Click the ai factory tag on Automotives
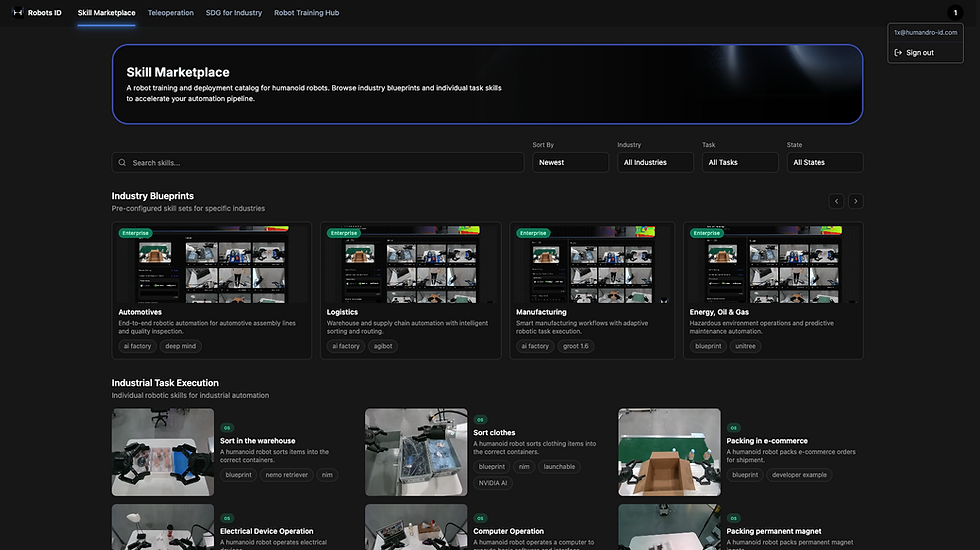 [x=138, y=346]
